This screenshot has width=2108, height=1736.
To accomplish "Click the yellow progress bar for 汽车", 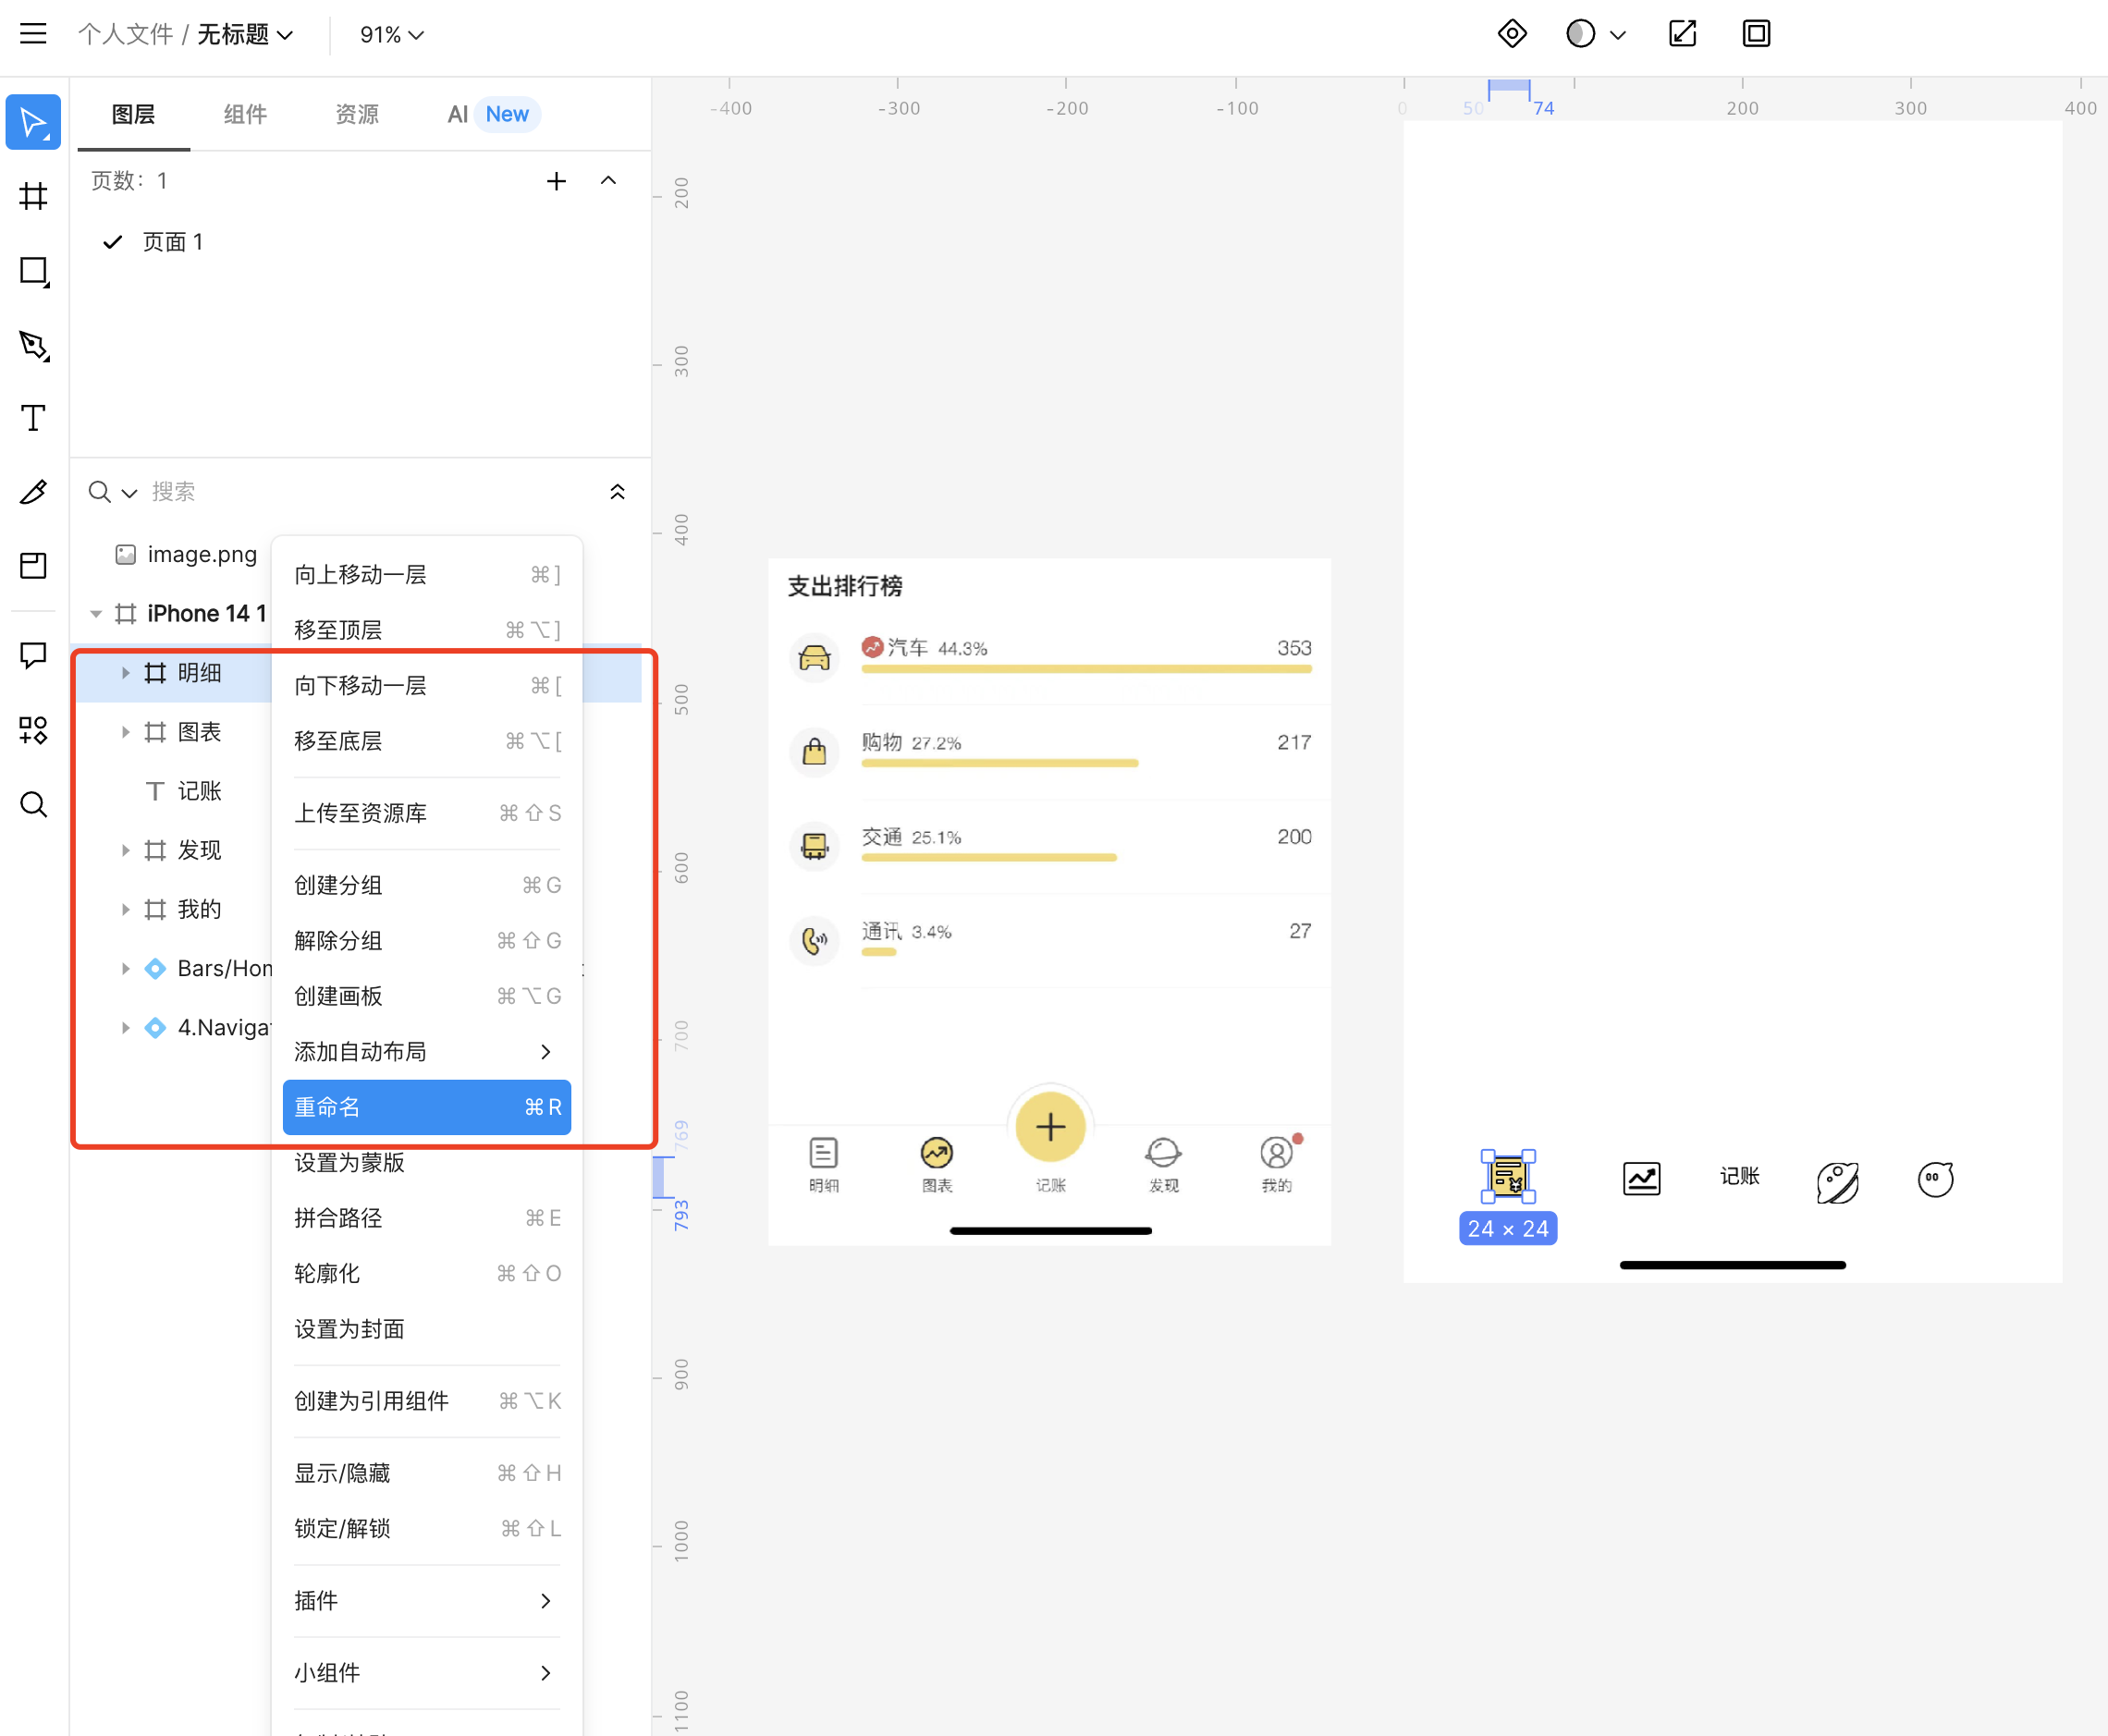I will [1085, 672].
